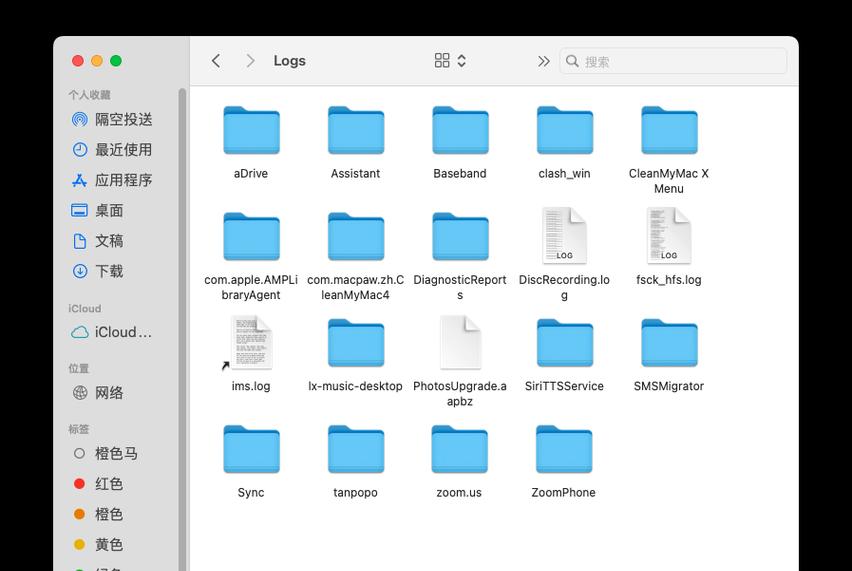Select the PhotosUpgrade.aapbz file
The width and height of the screenshot is (852, 571).
click(460, 342)
